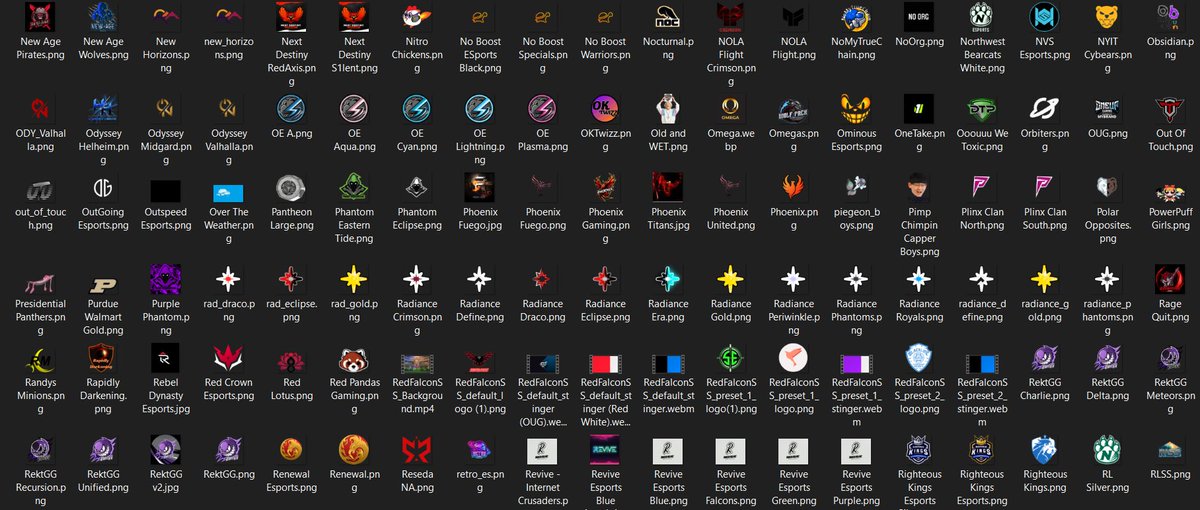Screen dimensions: 1200x510
Task: Click the RektGG v2.jpg thumbnail
Action: click(x=165, y=450)
